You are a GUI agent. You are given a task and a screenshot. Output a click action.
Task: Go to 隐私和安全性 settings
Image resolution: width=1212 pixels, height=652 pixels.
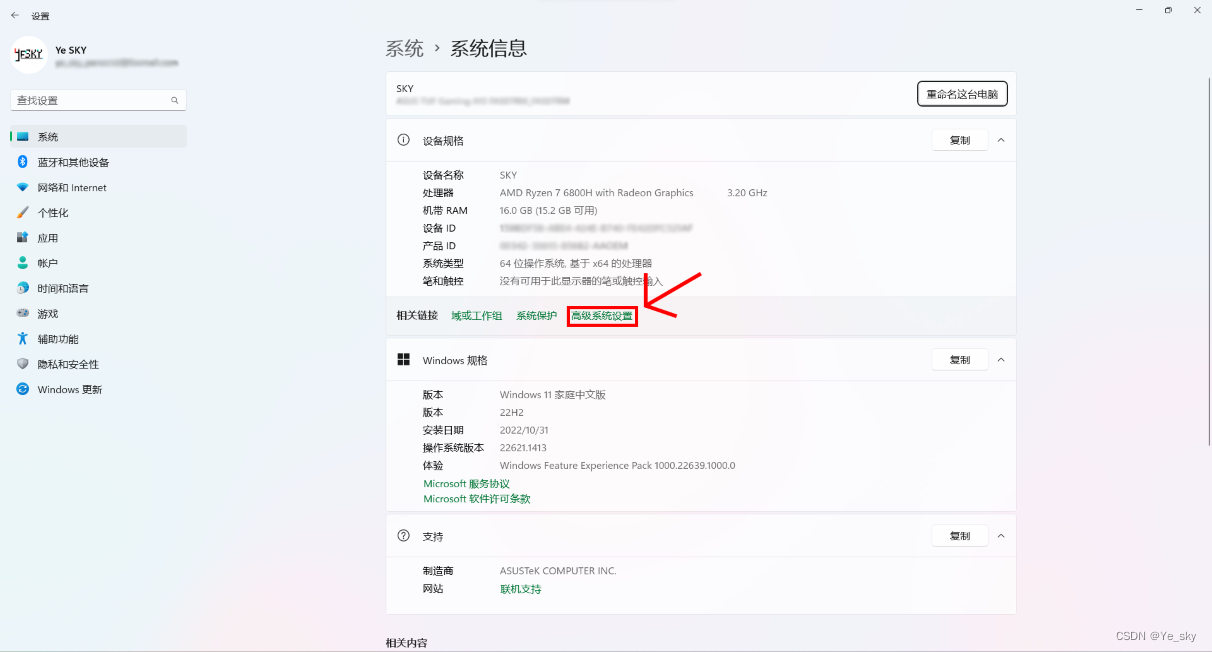point(98,364)
